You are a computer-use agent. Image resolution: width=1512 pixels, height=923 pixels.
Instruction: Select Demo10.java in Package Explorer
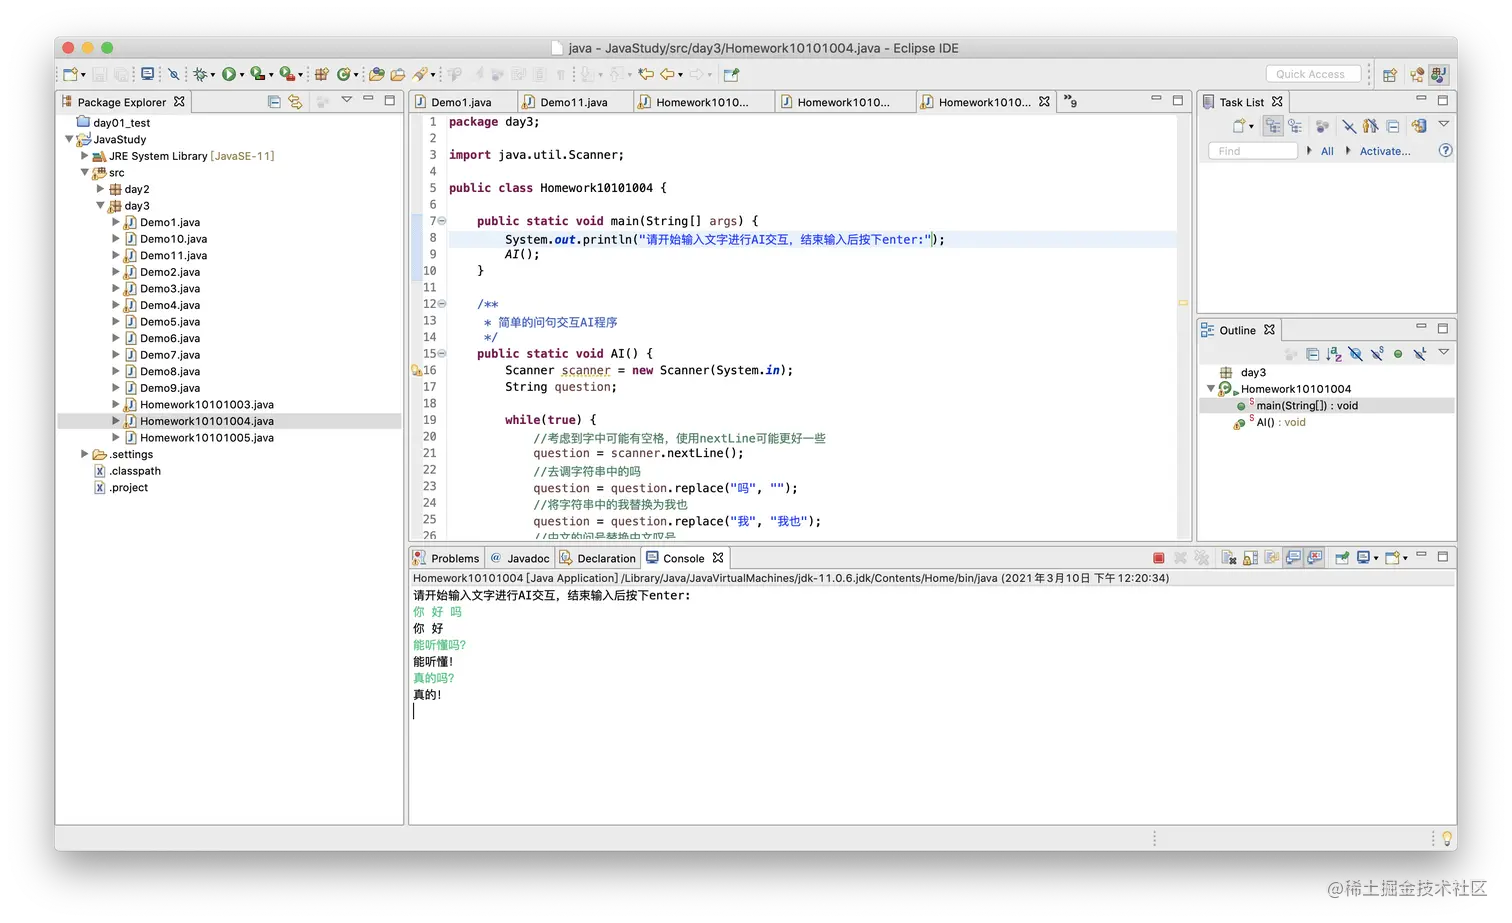point(173,239)
